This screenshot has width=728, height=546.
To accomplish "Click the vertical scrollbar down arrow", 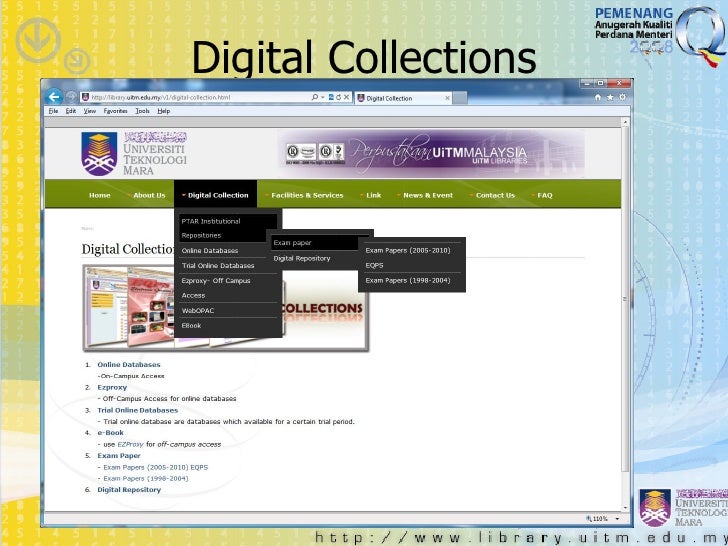I will [625, 507].
